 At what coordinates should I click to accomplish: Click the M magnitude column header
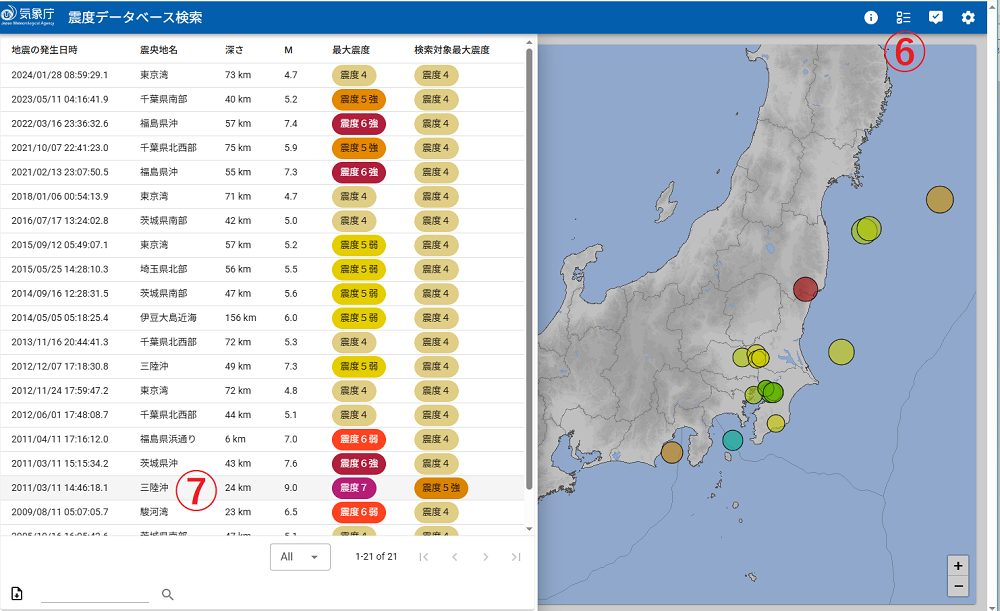click(x=288, y=50)
